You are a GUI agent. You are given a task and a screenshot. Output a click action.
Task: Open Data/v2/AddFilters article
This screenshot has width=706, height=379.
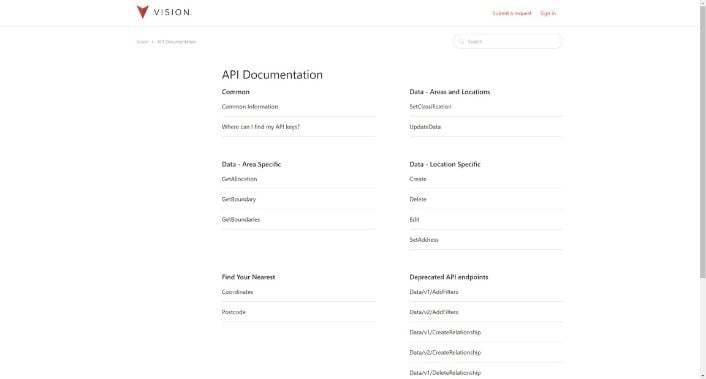pyautogui.click(x=434, y=312)
